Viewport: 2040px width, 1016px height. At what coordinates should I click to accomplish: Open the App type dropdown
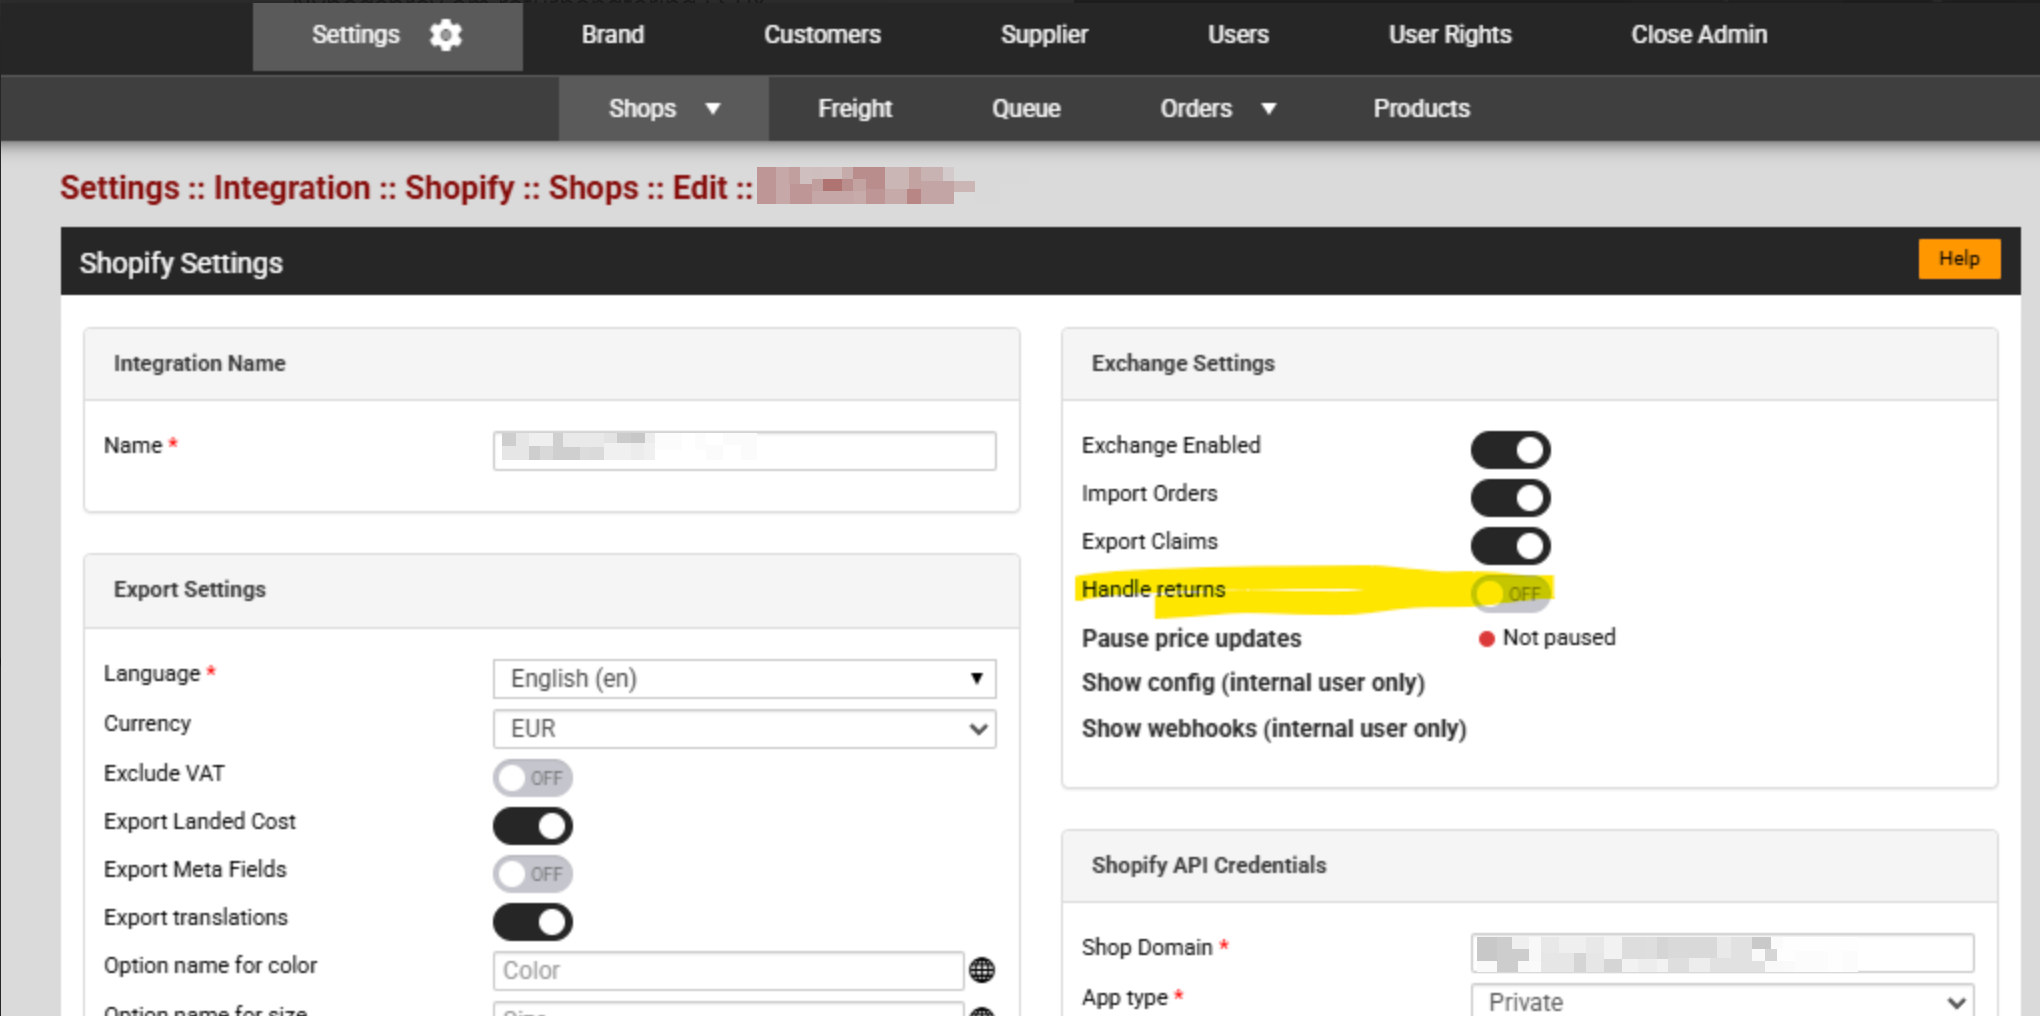1722,1001
